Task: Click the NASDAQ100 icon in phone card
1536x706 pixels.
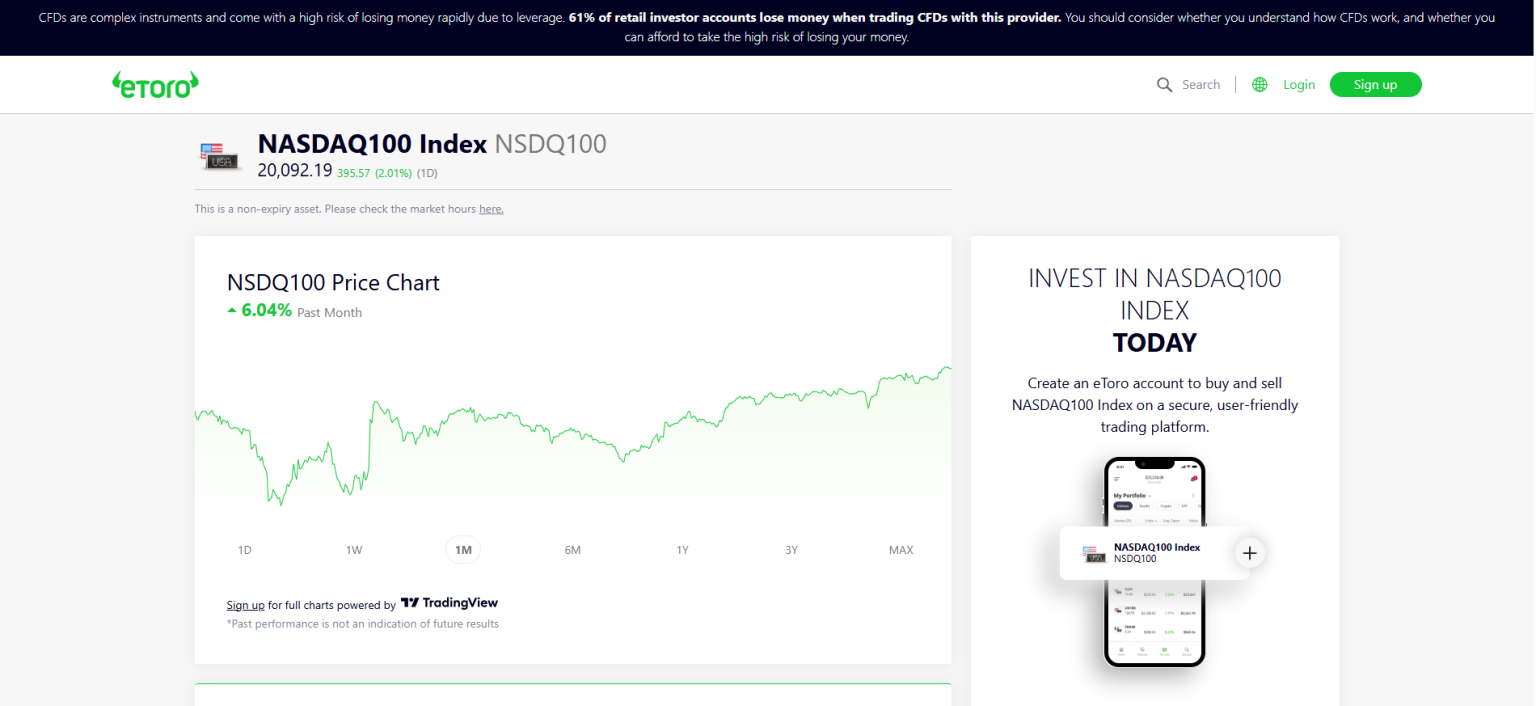Action: tap(1094, 554)
